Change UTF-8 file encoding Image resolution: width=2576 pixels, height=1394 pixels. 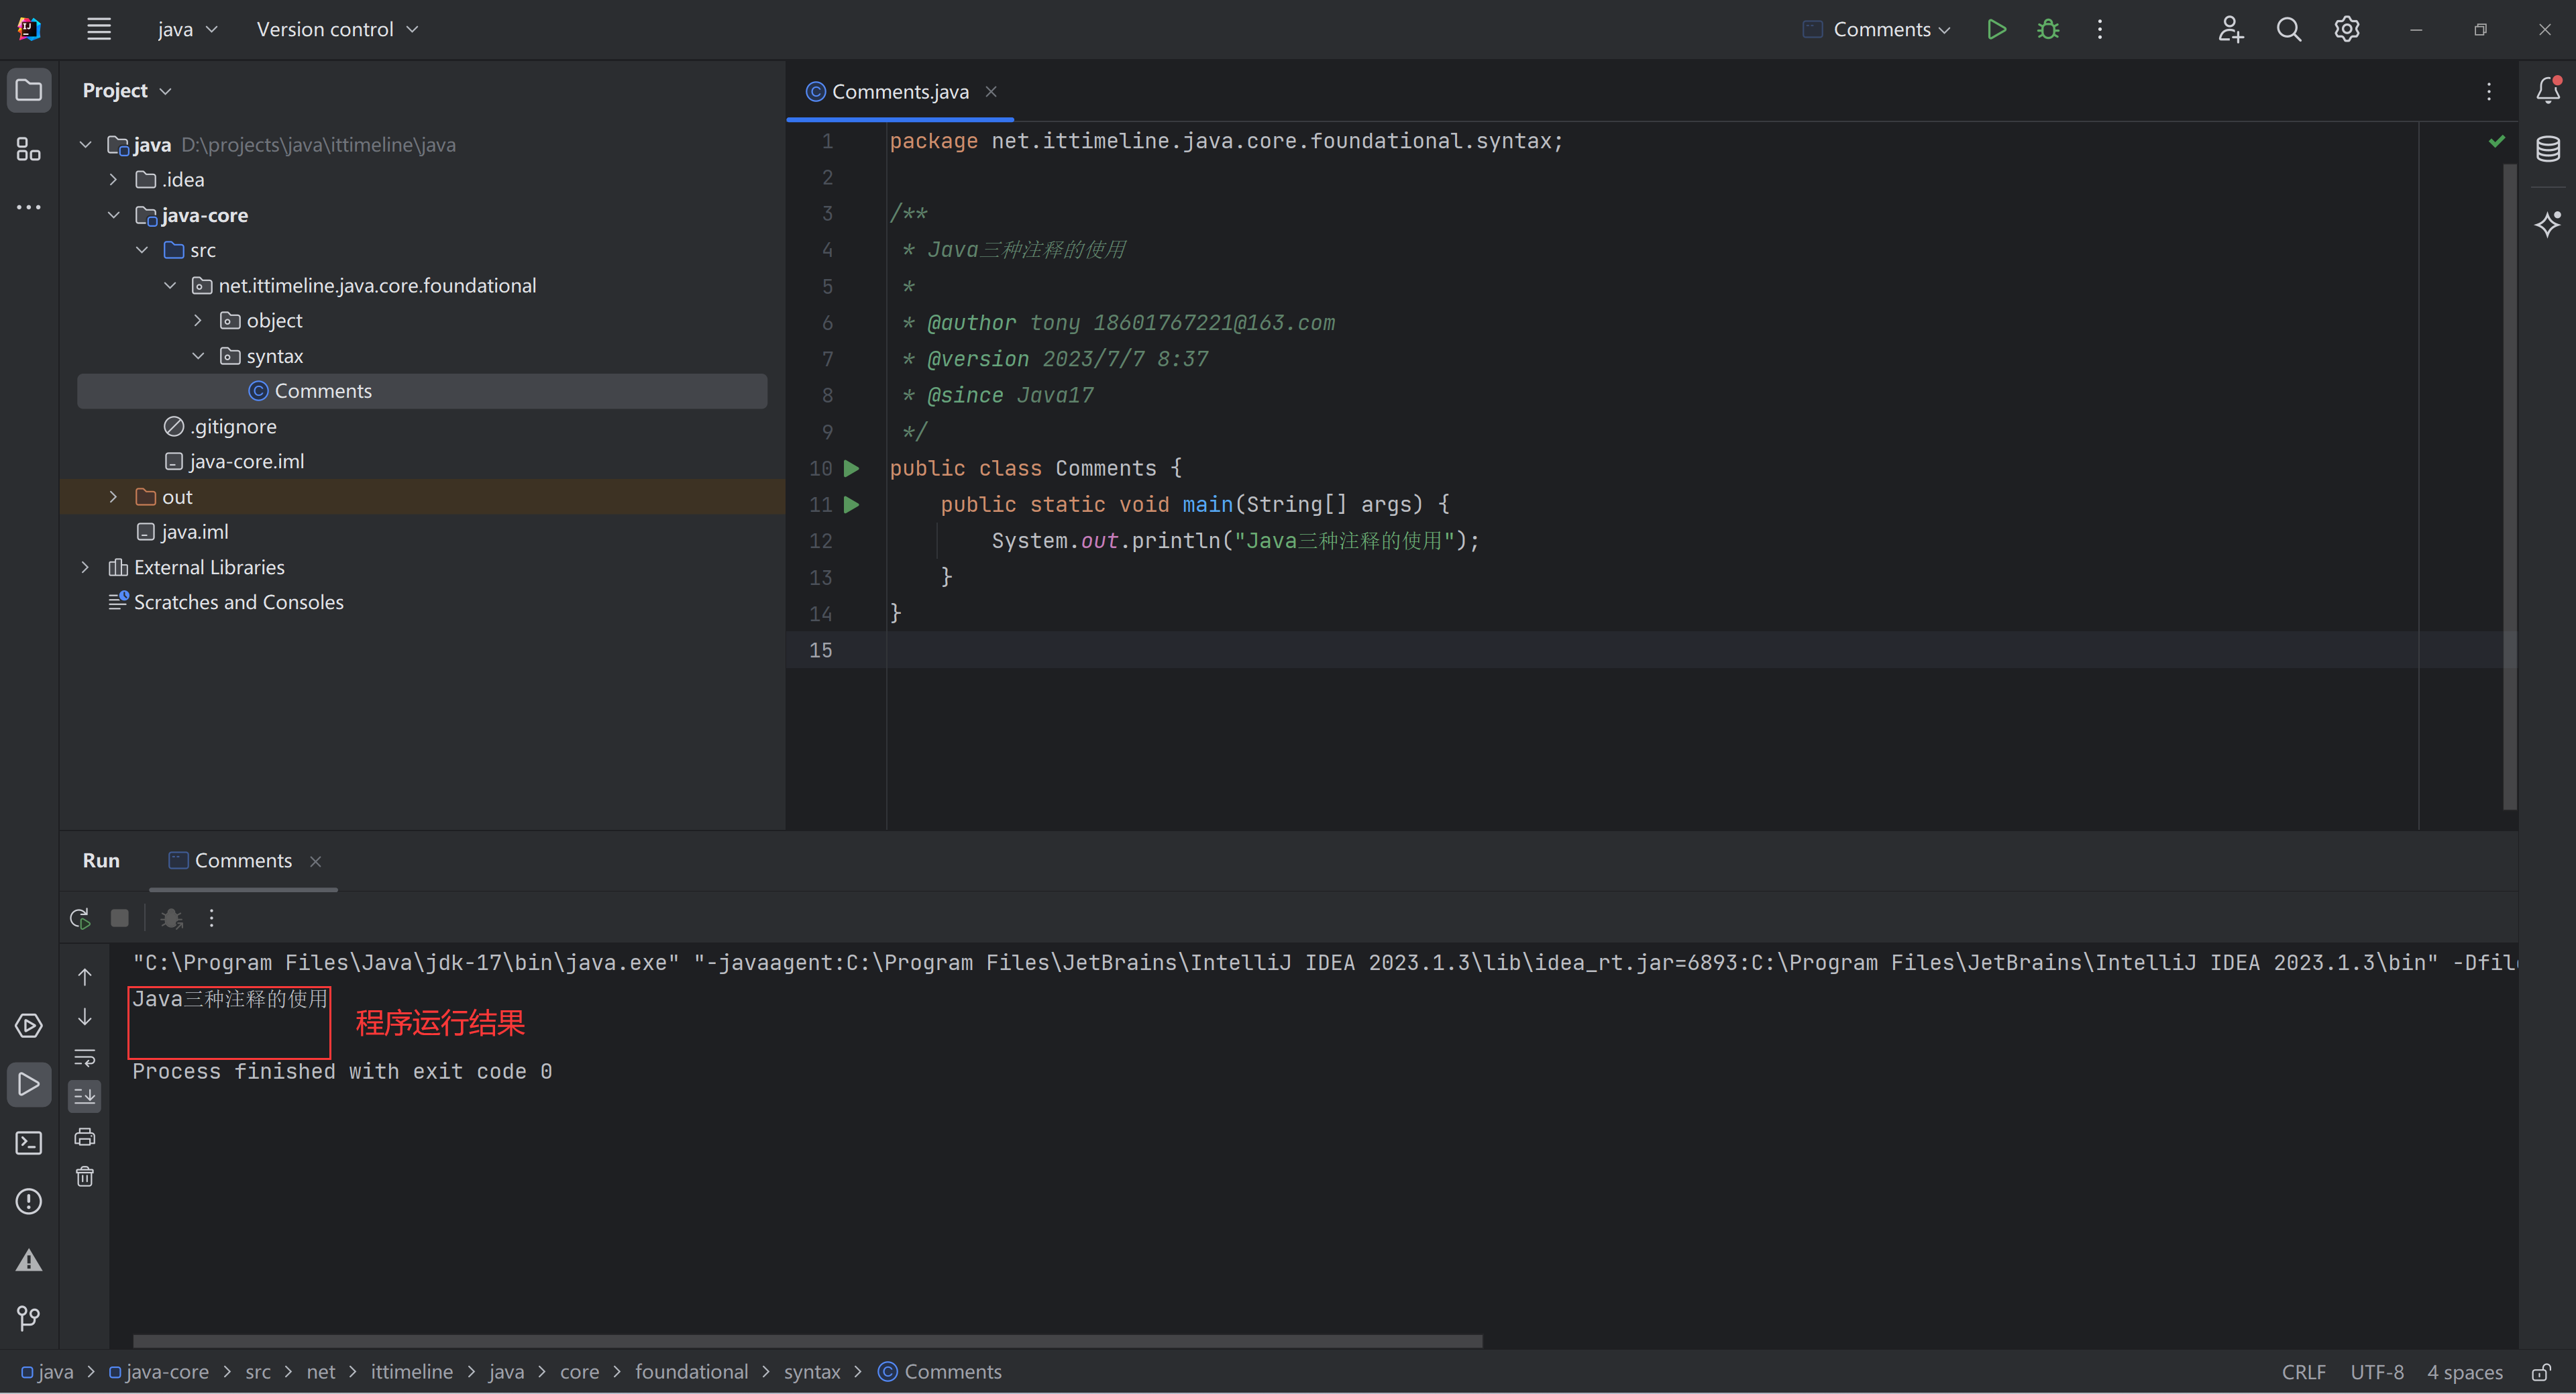(x=2377, y=1372)
